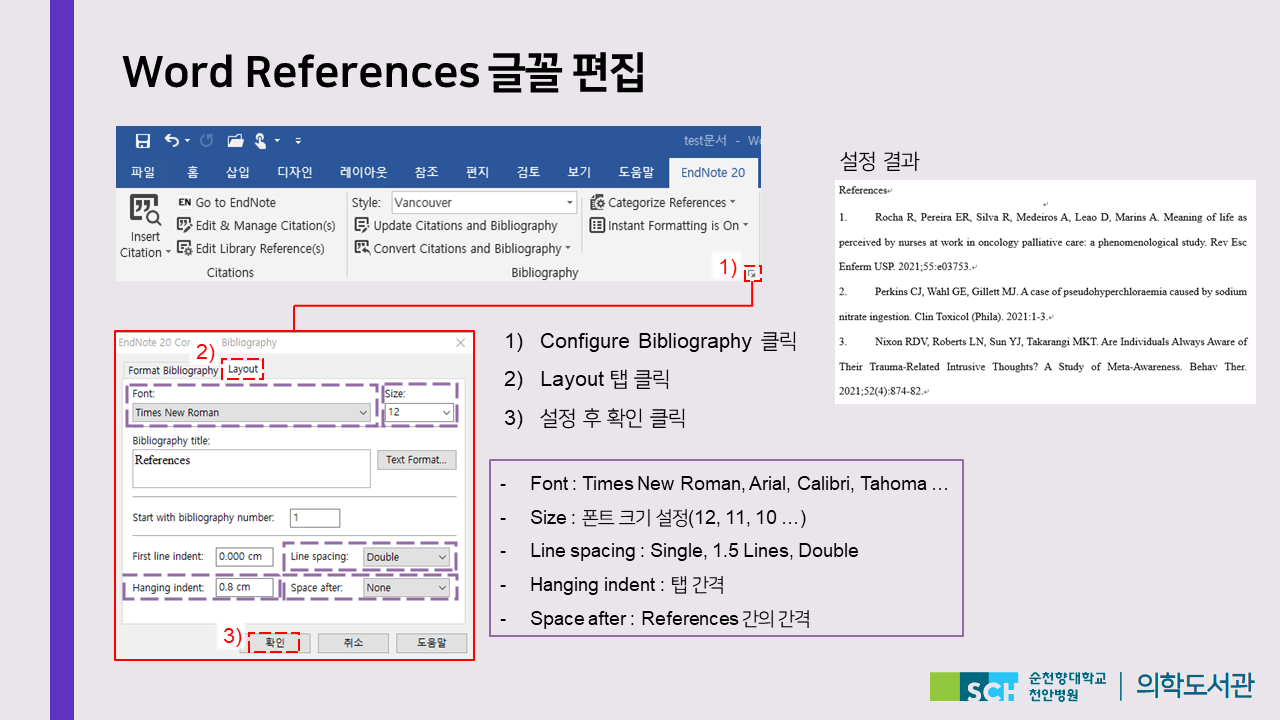Click the Bibliography title text box

click(251, 468)
